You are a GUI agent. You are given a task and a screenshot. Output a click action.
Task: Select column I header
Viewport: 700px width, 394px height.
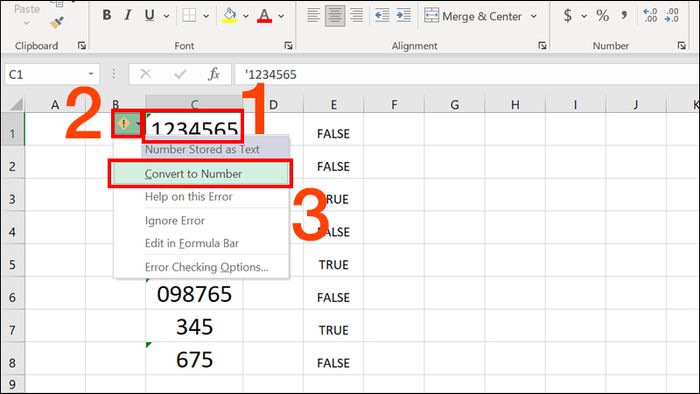click(575, 104)
